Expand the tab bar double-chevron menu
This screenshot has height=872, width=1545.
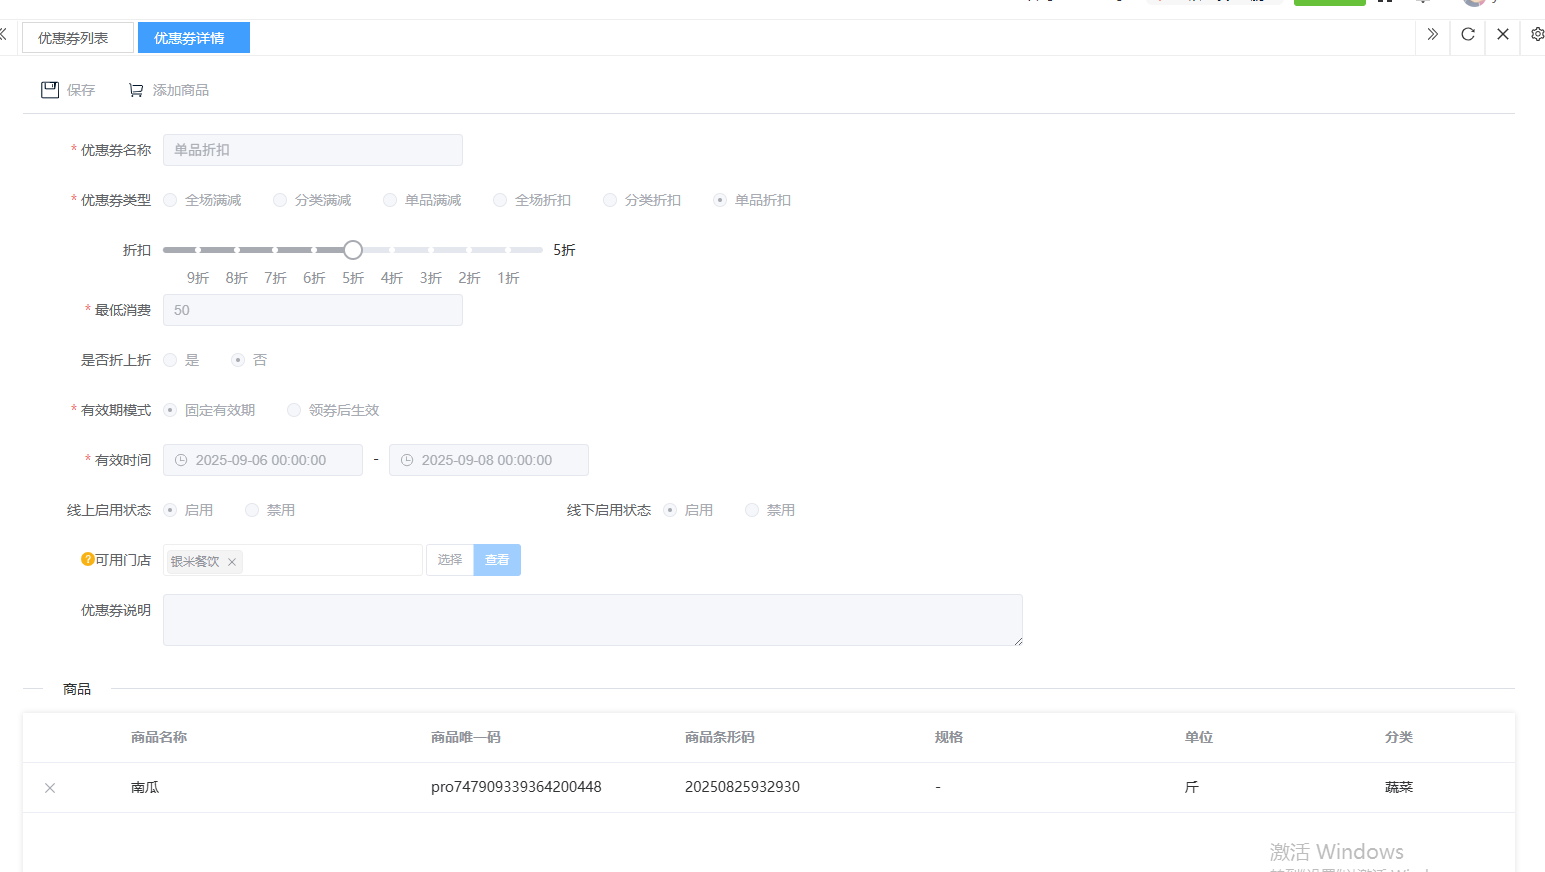coord(1432,35)
